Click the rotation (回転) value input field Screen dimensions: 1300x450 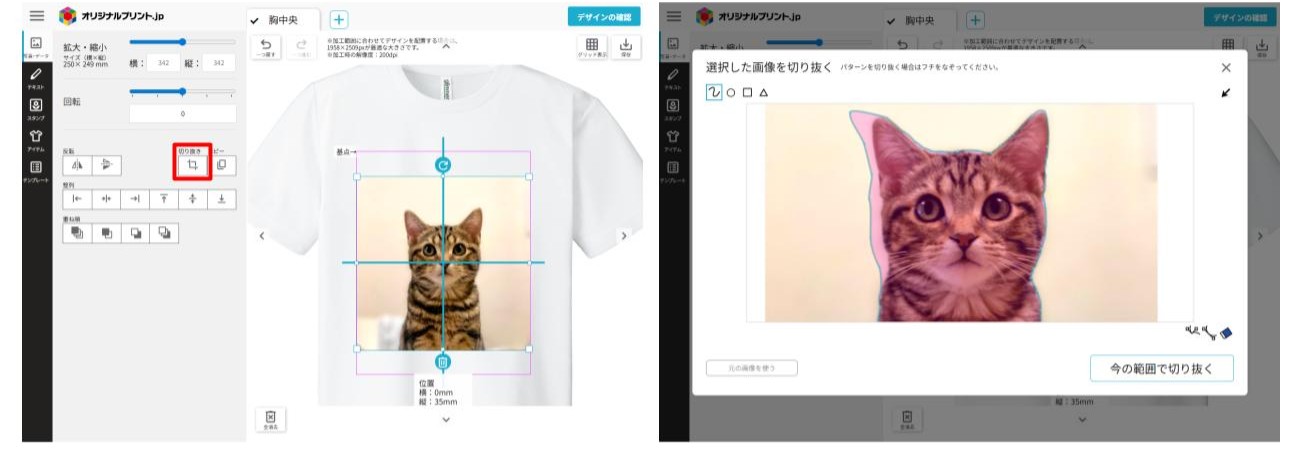point(182,113)
